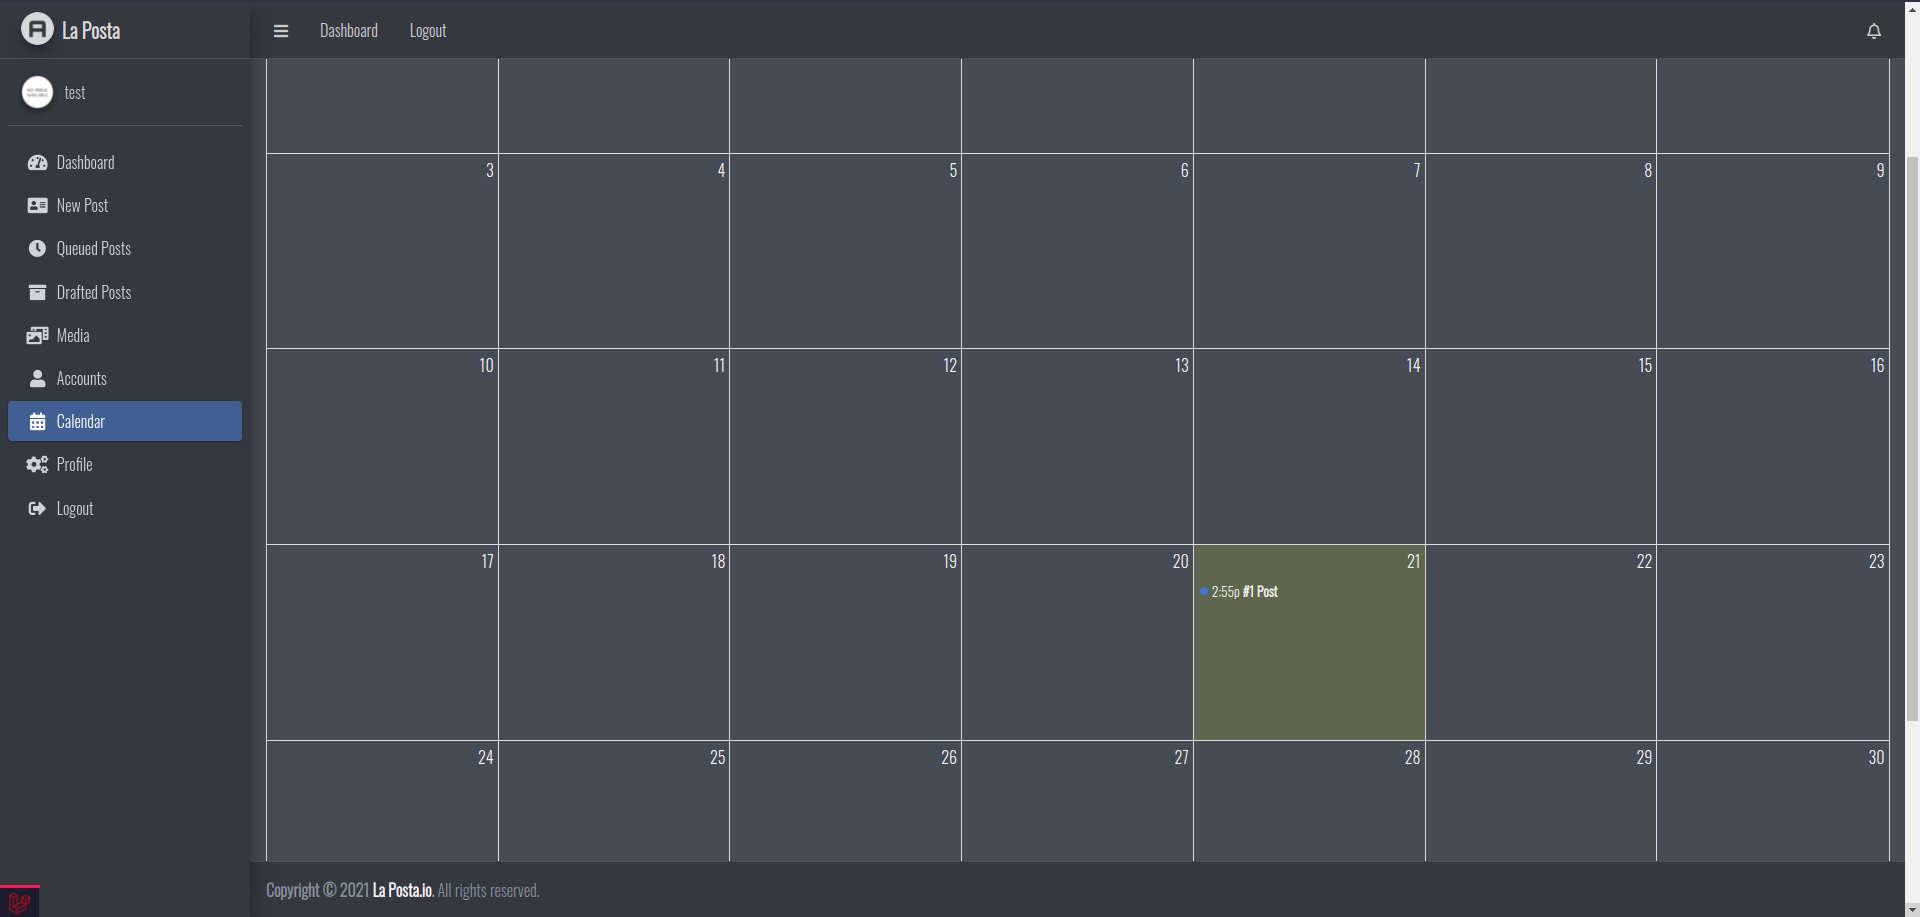Open the La Posta.io footer link

click(403, 890)
